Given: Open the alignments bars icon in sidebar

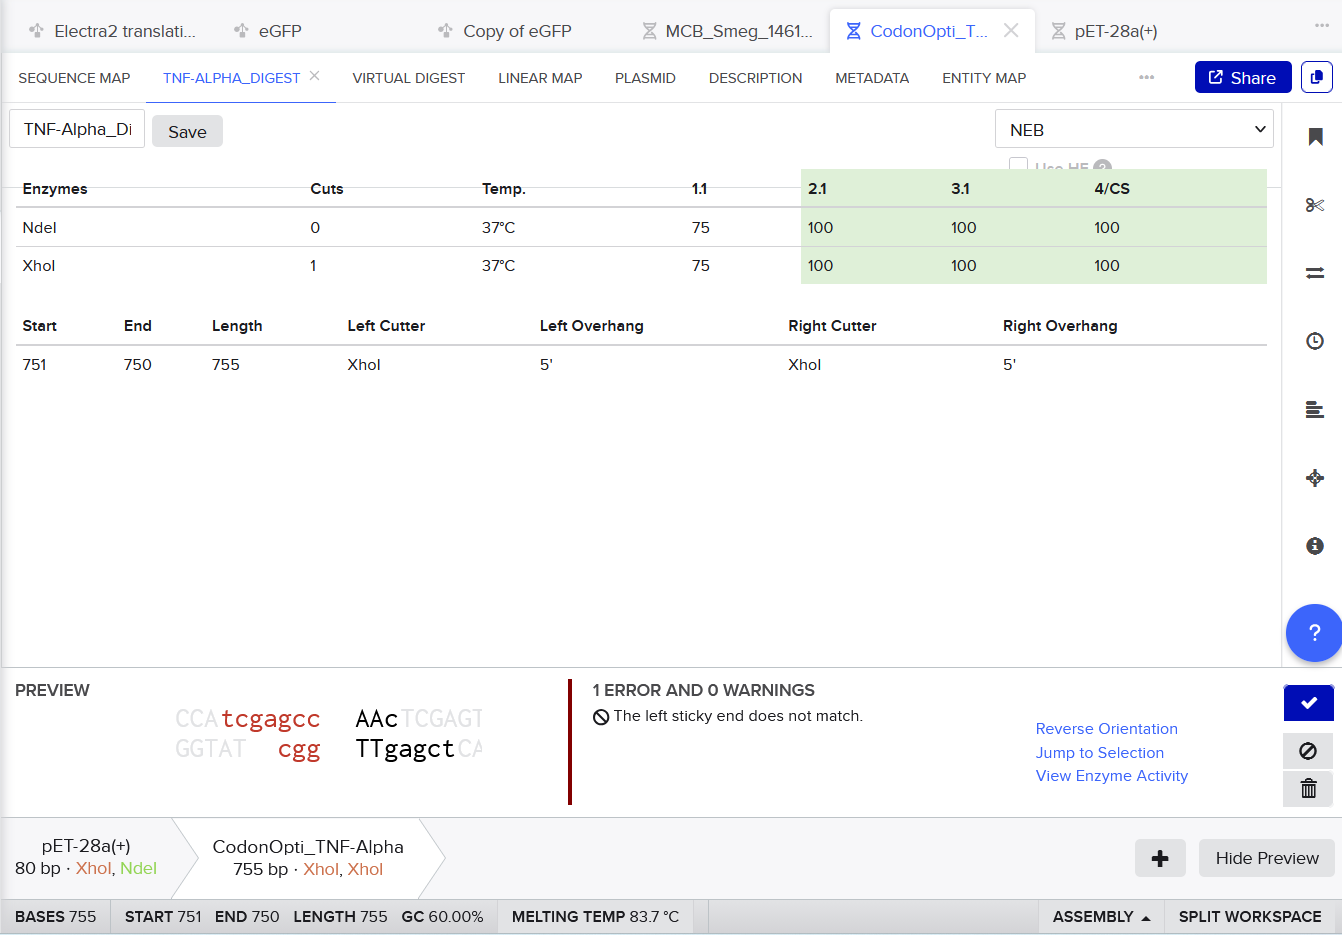Looking at the screenshot, I should click(1315, 409).
